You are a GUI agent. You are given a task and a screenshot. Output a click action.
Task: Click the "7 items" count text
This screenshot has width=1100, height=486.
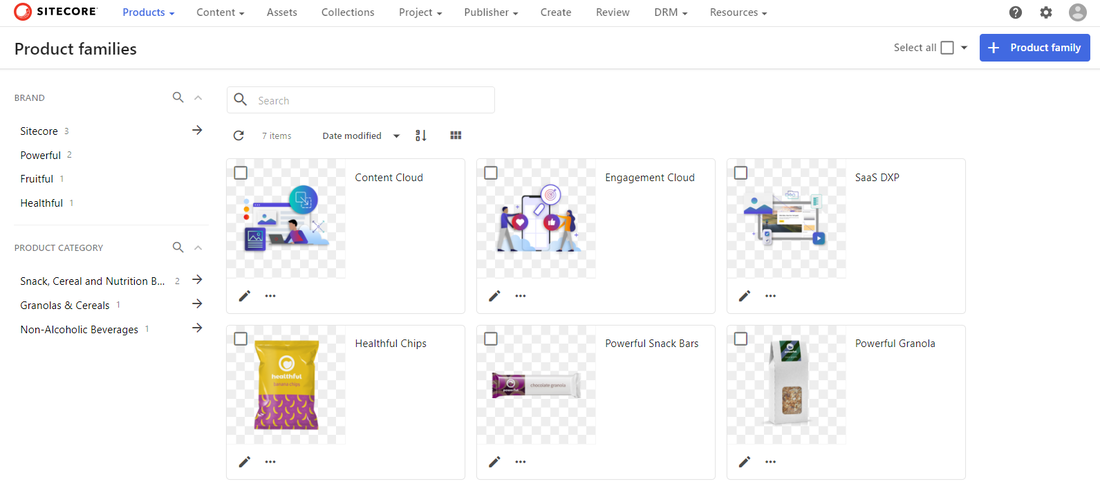tap(276, 136)
